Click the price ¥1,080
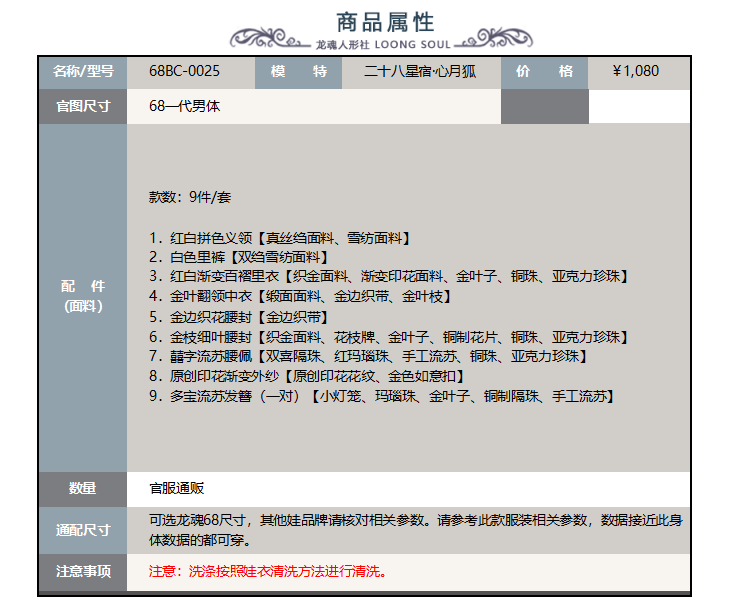Viewport: 730px width, 613px height. (x=636, y=71)
